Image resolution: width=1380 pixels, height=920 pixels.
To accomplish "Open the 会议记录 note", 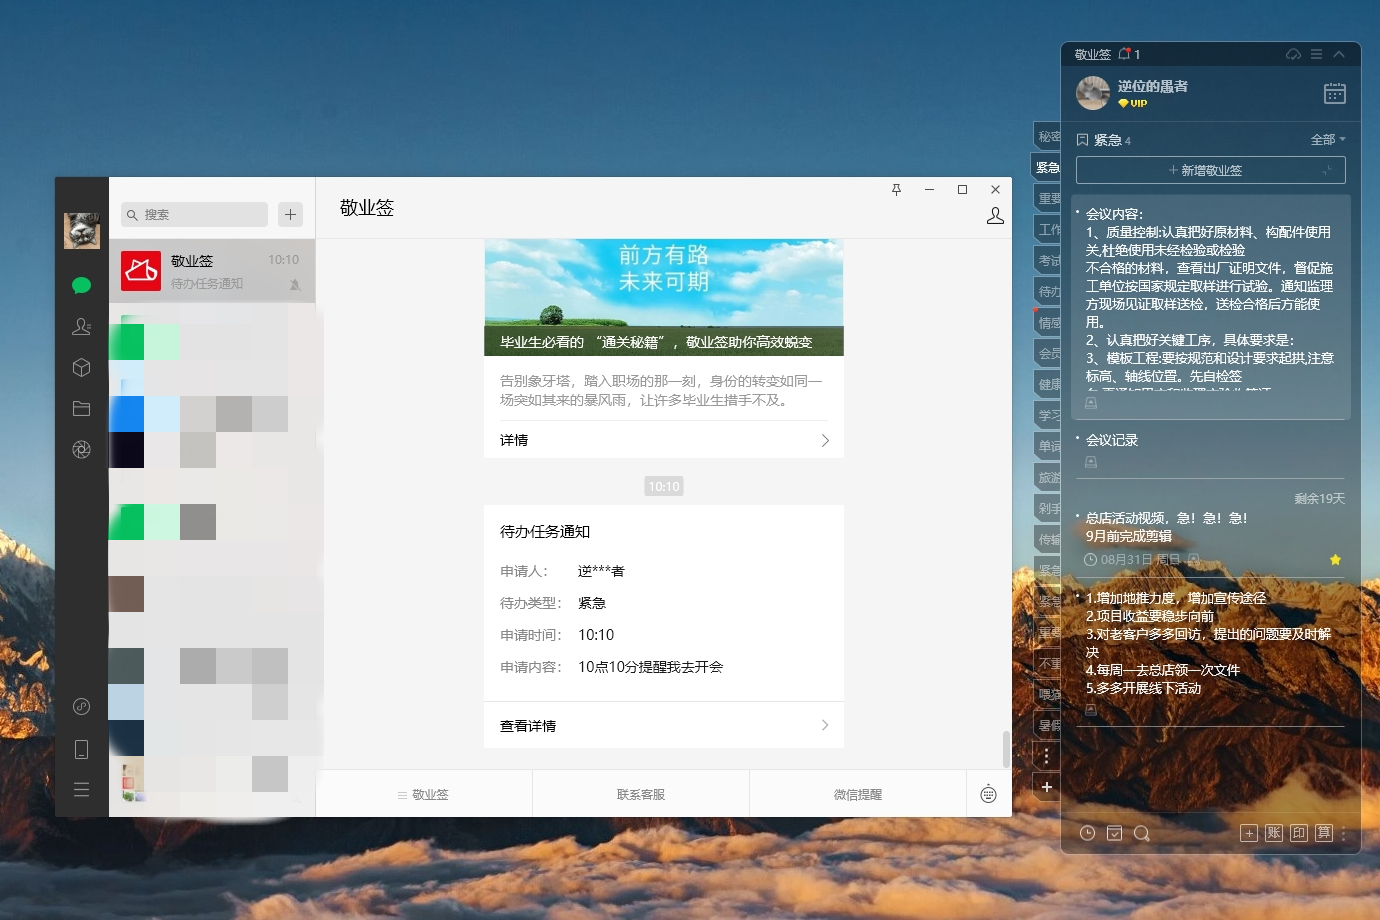I will tap(1211, 451).
